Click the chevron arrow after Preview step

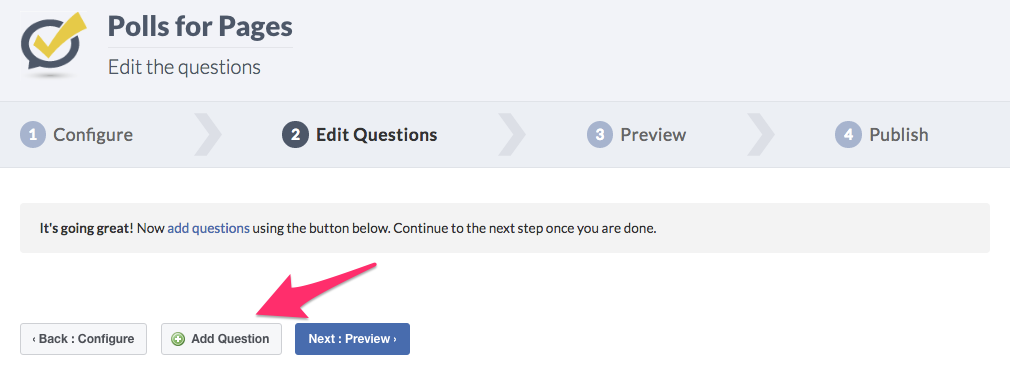click(760, 135)
